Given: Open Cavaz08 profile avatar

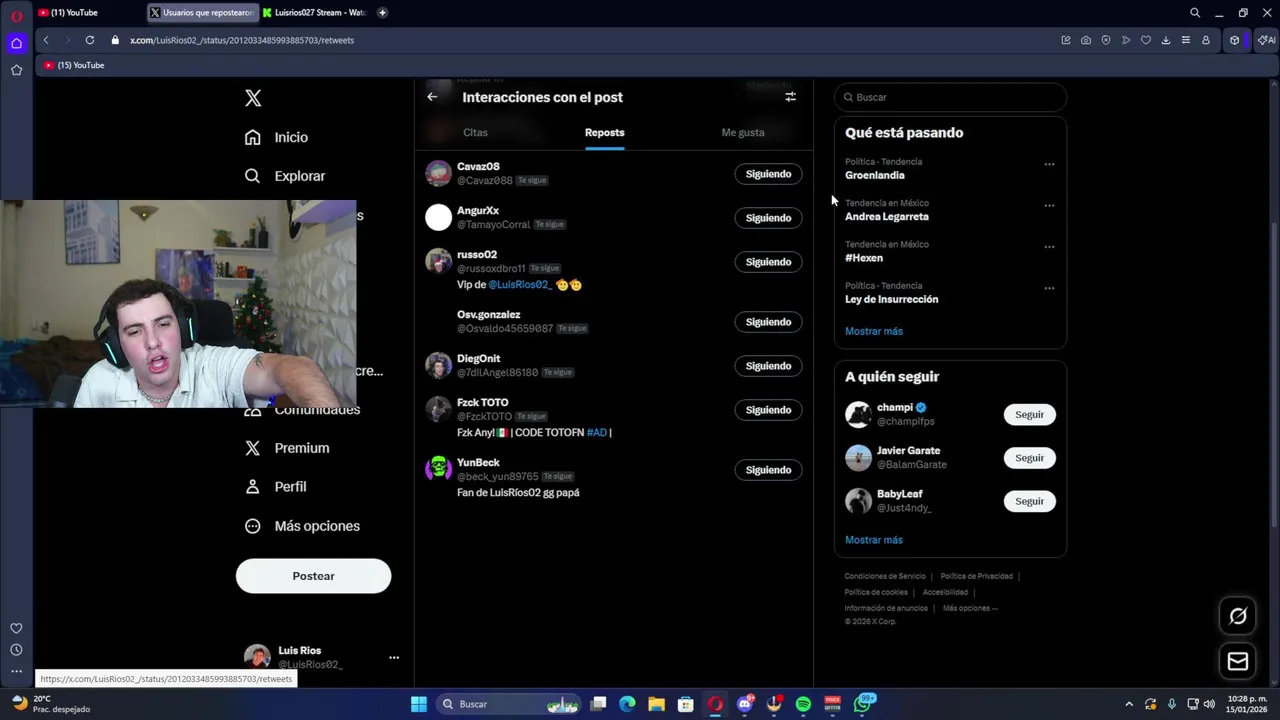Looking at the screenshot, I should (438, 173).
